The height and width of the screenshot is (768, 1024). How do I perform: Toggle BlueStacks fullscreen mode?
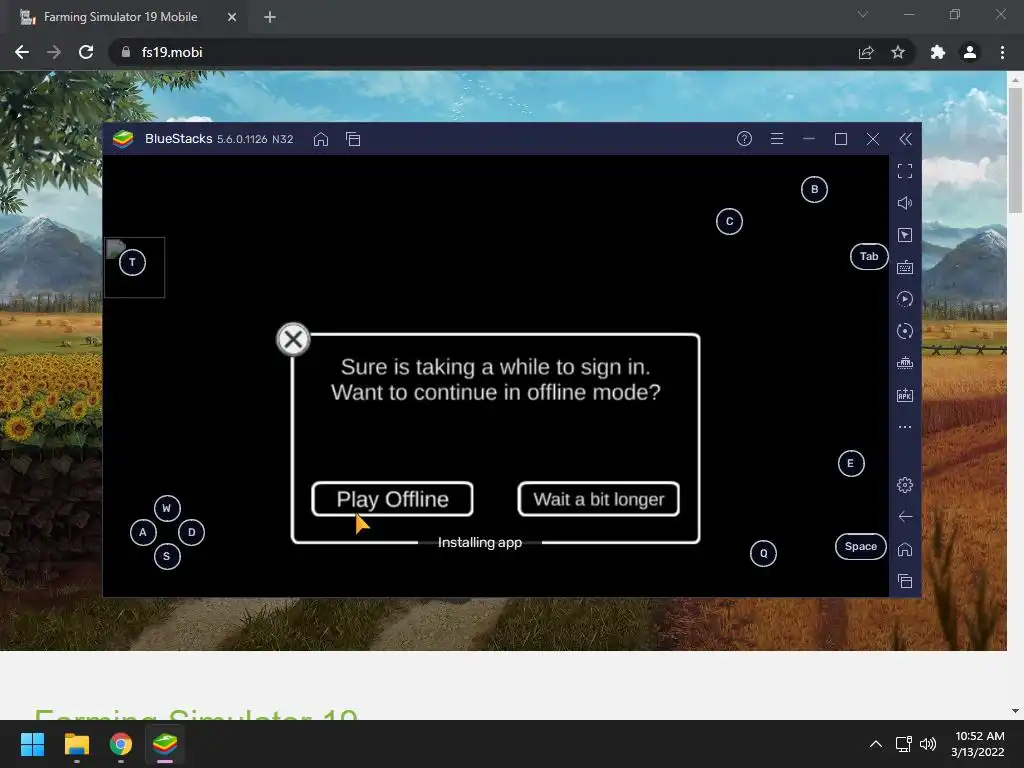coord(904,171)
